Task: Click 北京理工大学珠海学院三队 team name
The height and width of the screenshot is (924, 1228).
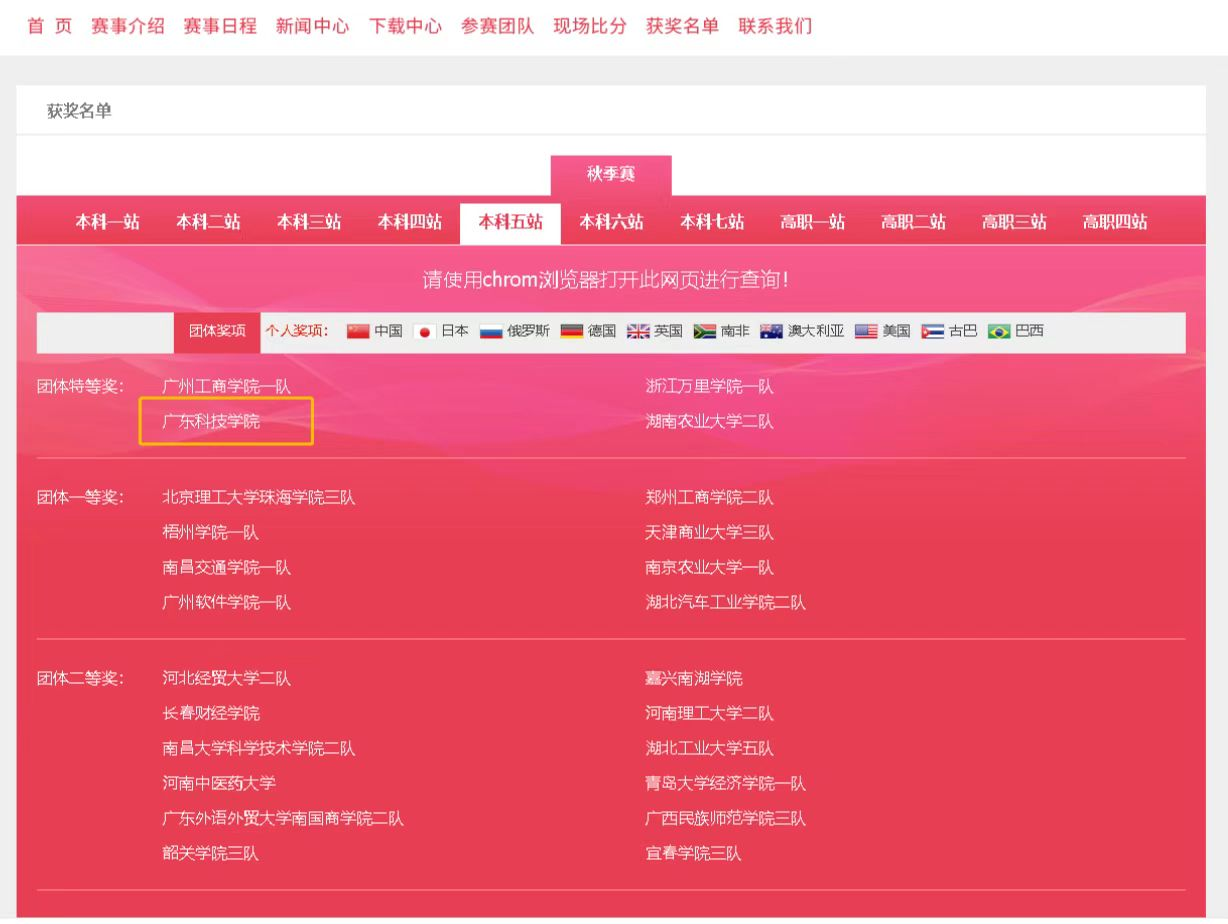Action: (x=259, y=497)
